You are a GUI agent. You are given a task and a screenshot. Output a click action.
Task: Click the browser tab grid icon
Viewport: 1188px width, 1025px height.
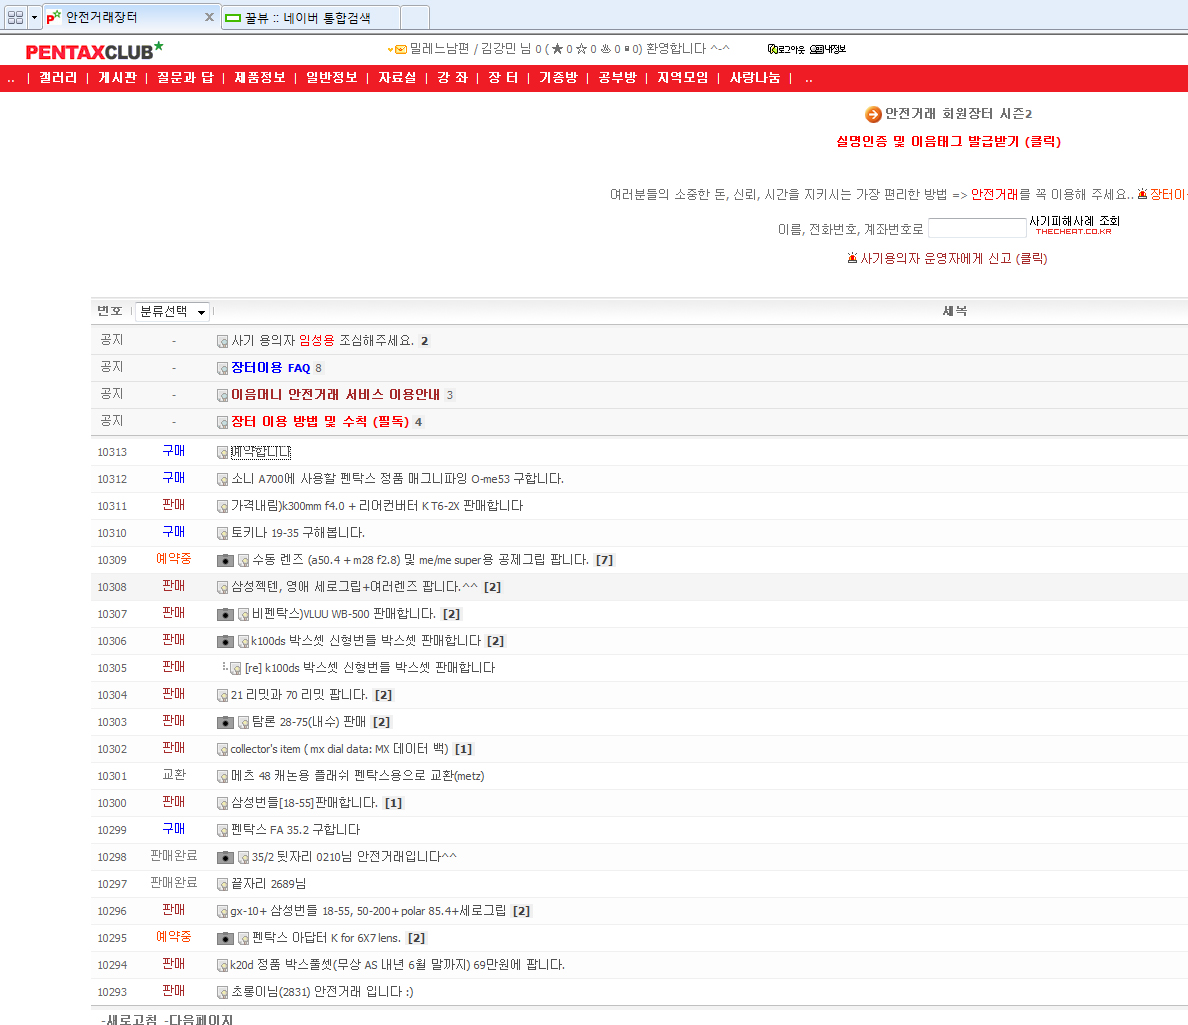pos(14,17)
